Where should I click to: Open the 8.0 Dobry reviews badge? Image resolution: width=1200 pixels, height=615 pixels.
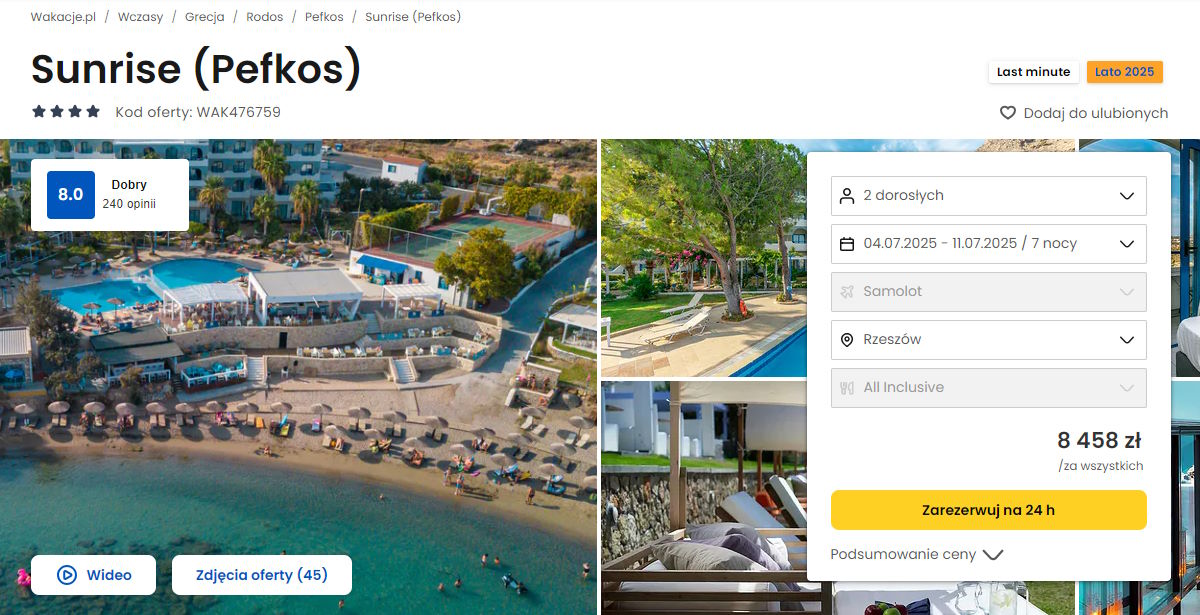(x=110, y=195)
